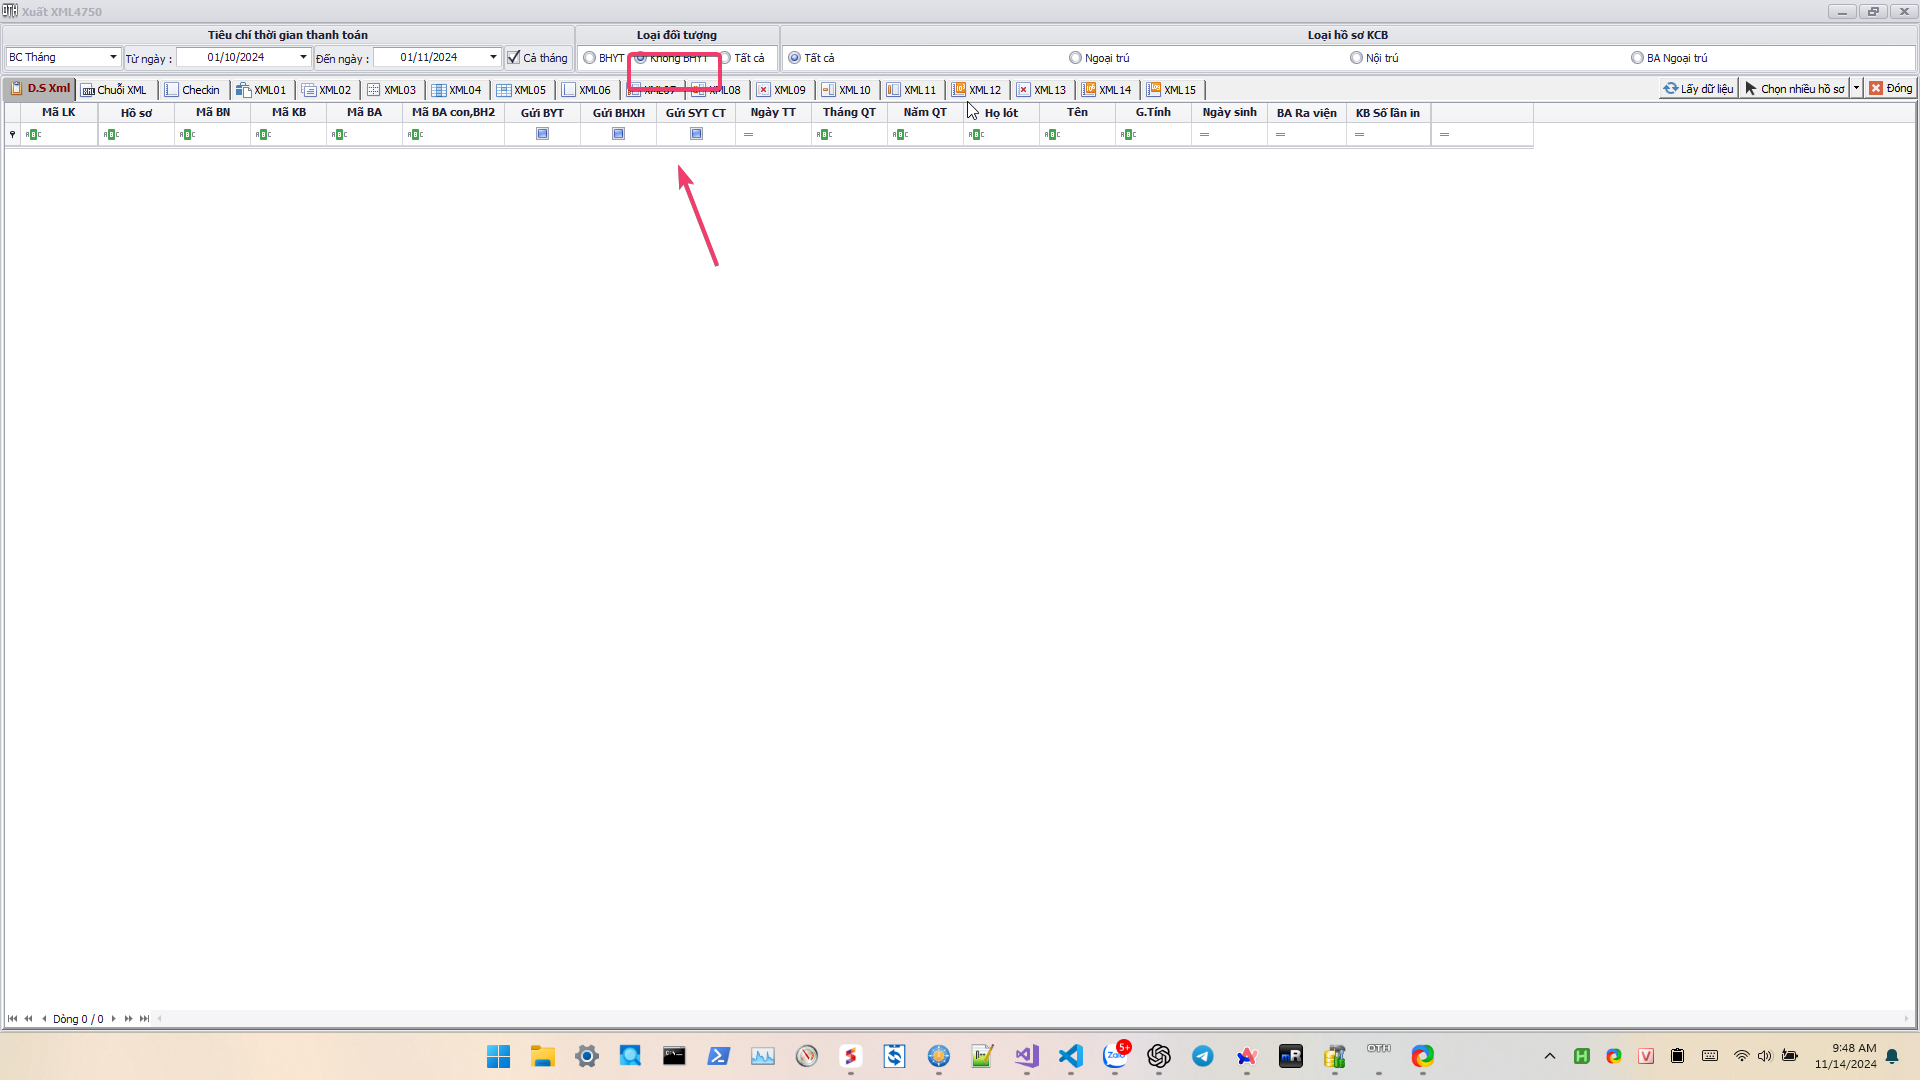
Task: Open the Đến ngày date picker dropdown
Action: 493,58
